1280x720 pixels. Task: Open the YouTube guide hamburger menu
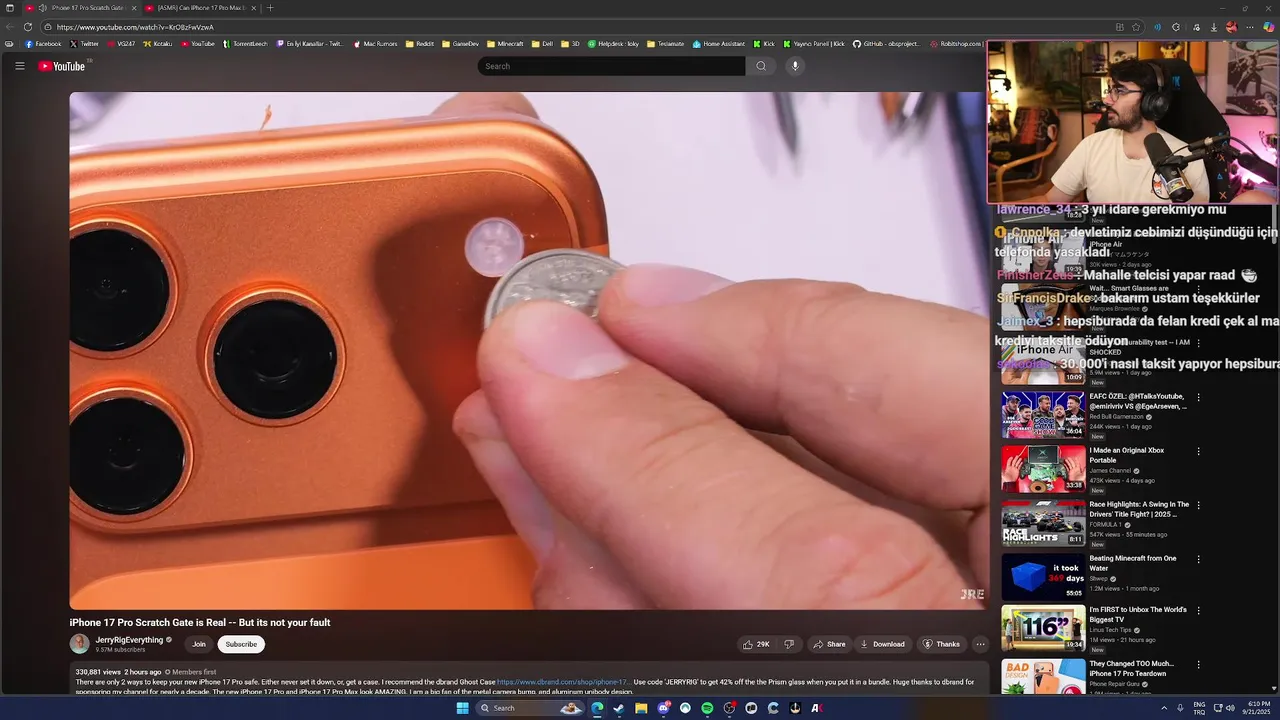pos(19,66)
